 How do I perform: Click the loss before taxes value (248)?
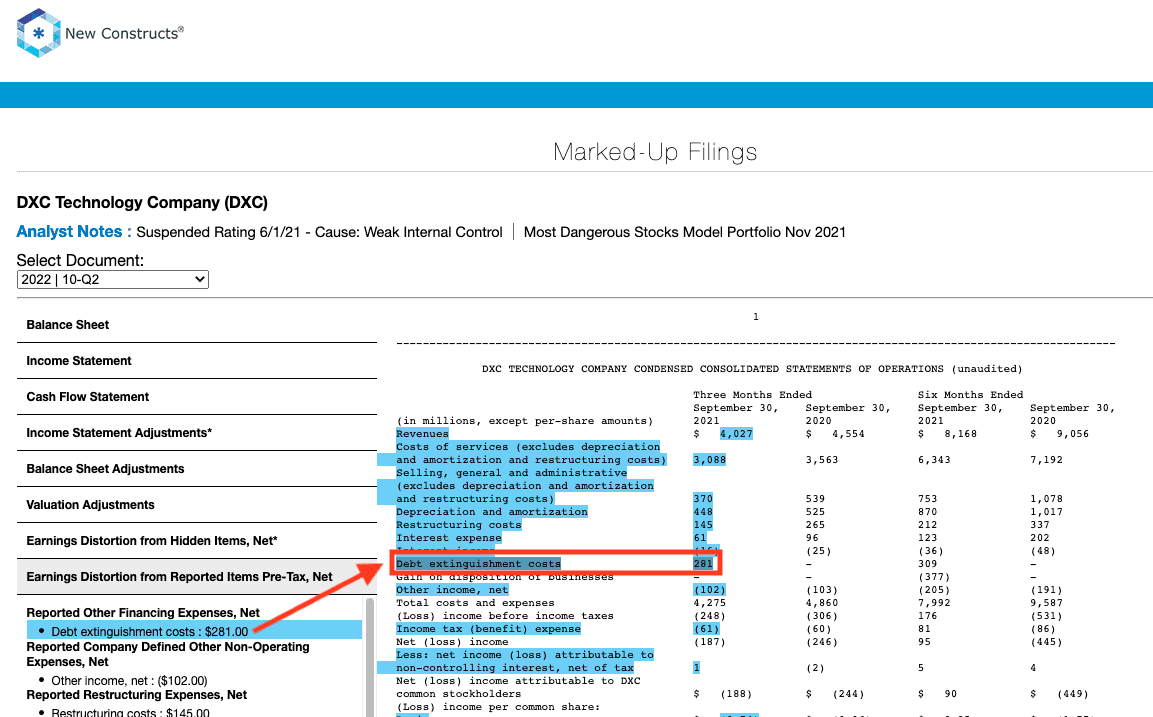tap(709, 616)
